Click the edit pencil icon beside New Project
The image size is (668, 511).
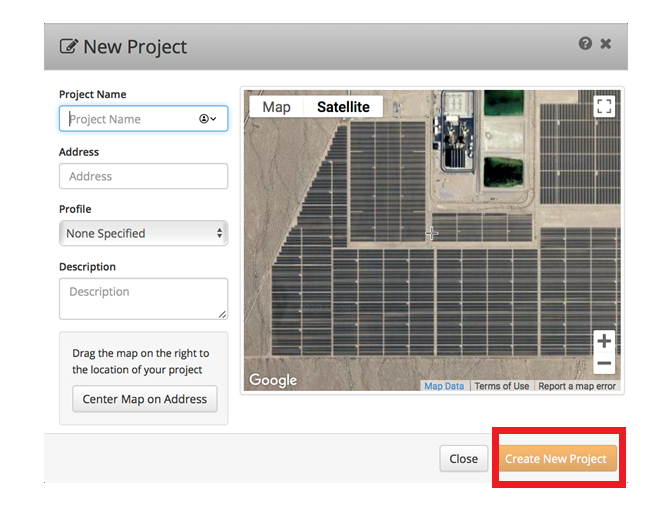click(x=69, y=46)
